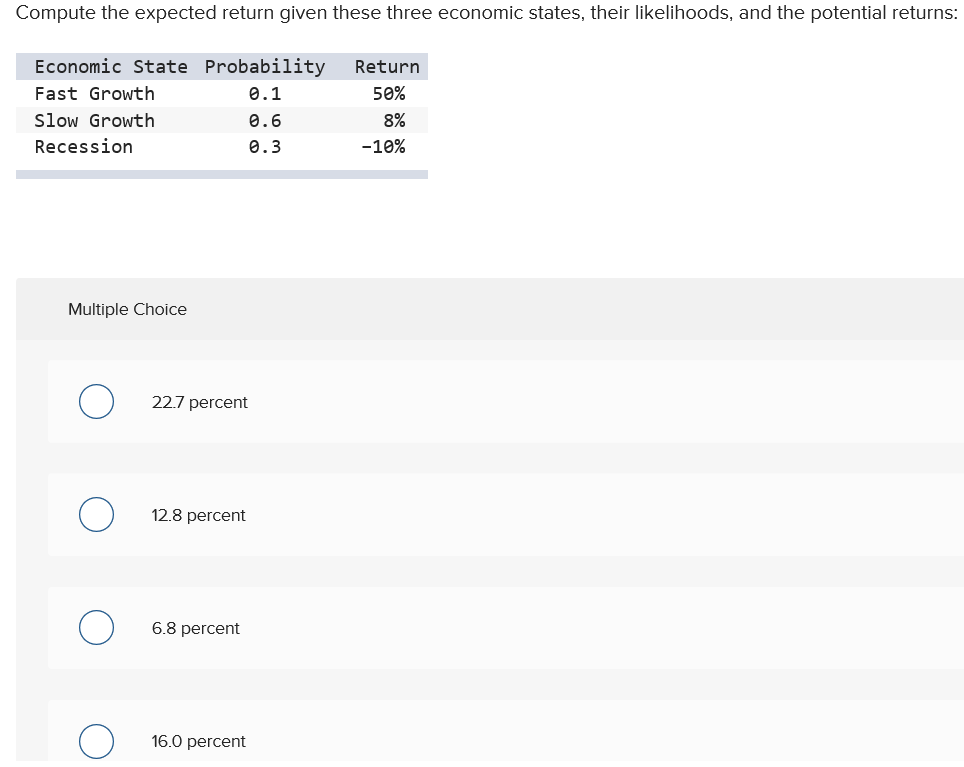Click the Multiple Choice section header
The width and height of the screenshot is (964, 767).
(x=127, y=309)
